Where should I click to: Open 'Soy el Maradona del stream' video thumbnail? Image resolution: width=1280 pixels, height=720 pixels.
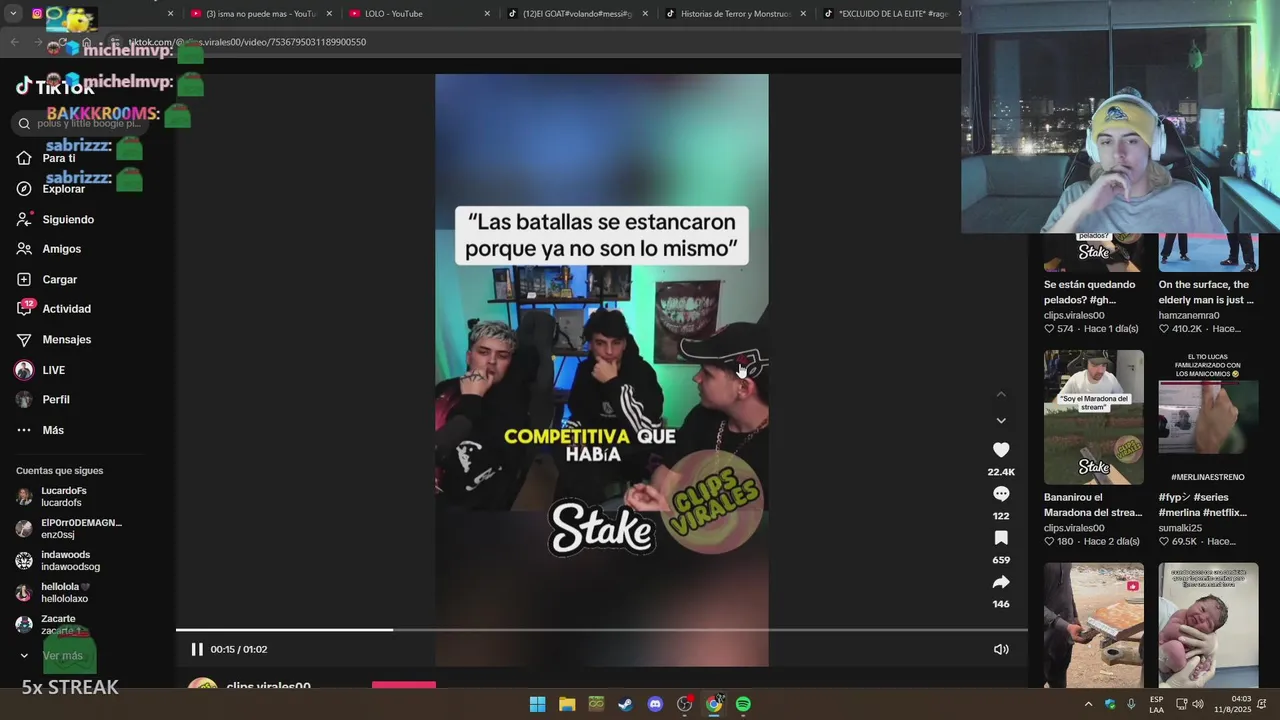point(1094,417)
